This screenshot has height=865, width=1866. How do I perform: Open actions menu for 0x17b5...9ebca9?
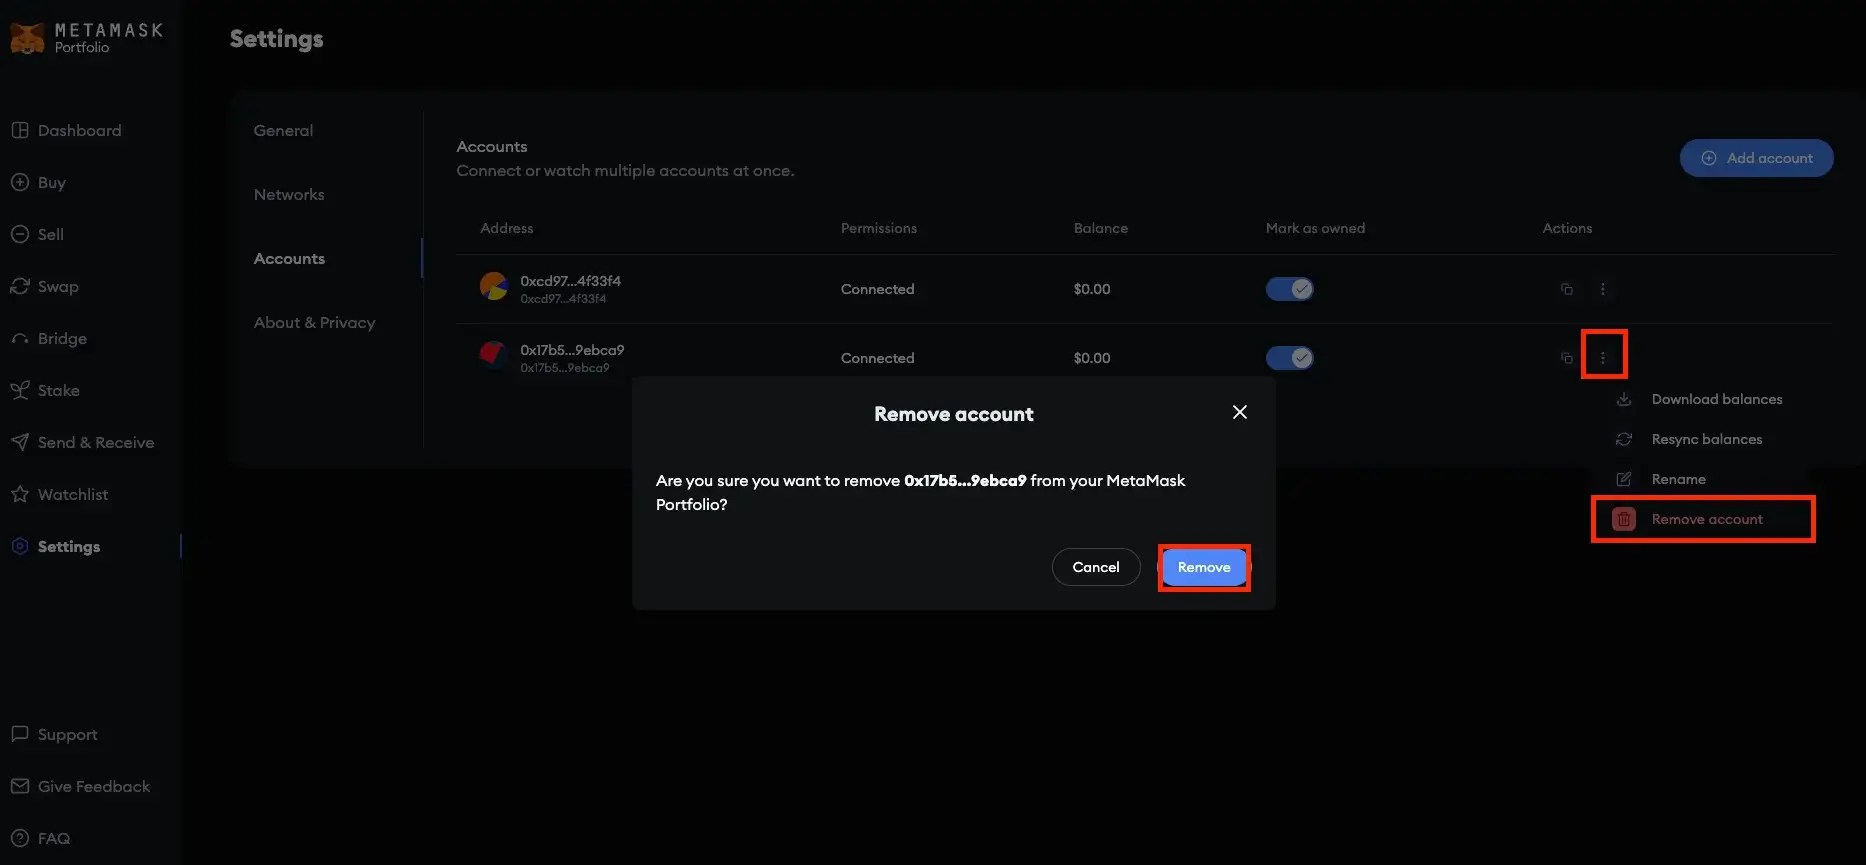(1602, 358)
